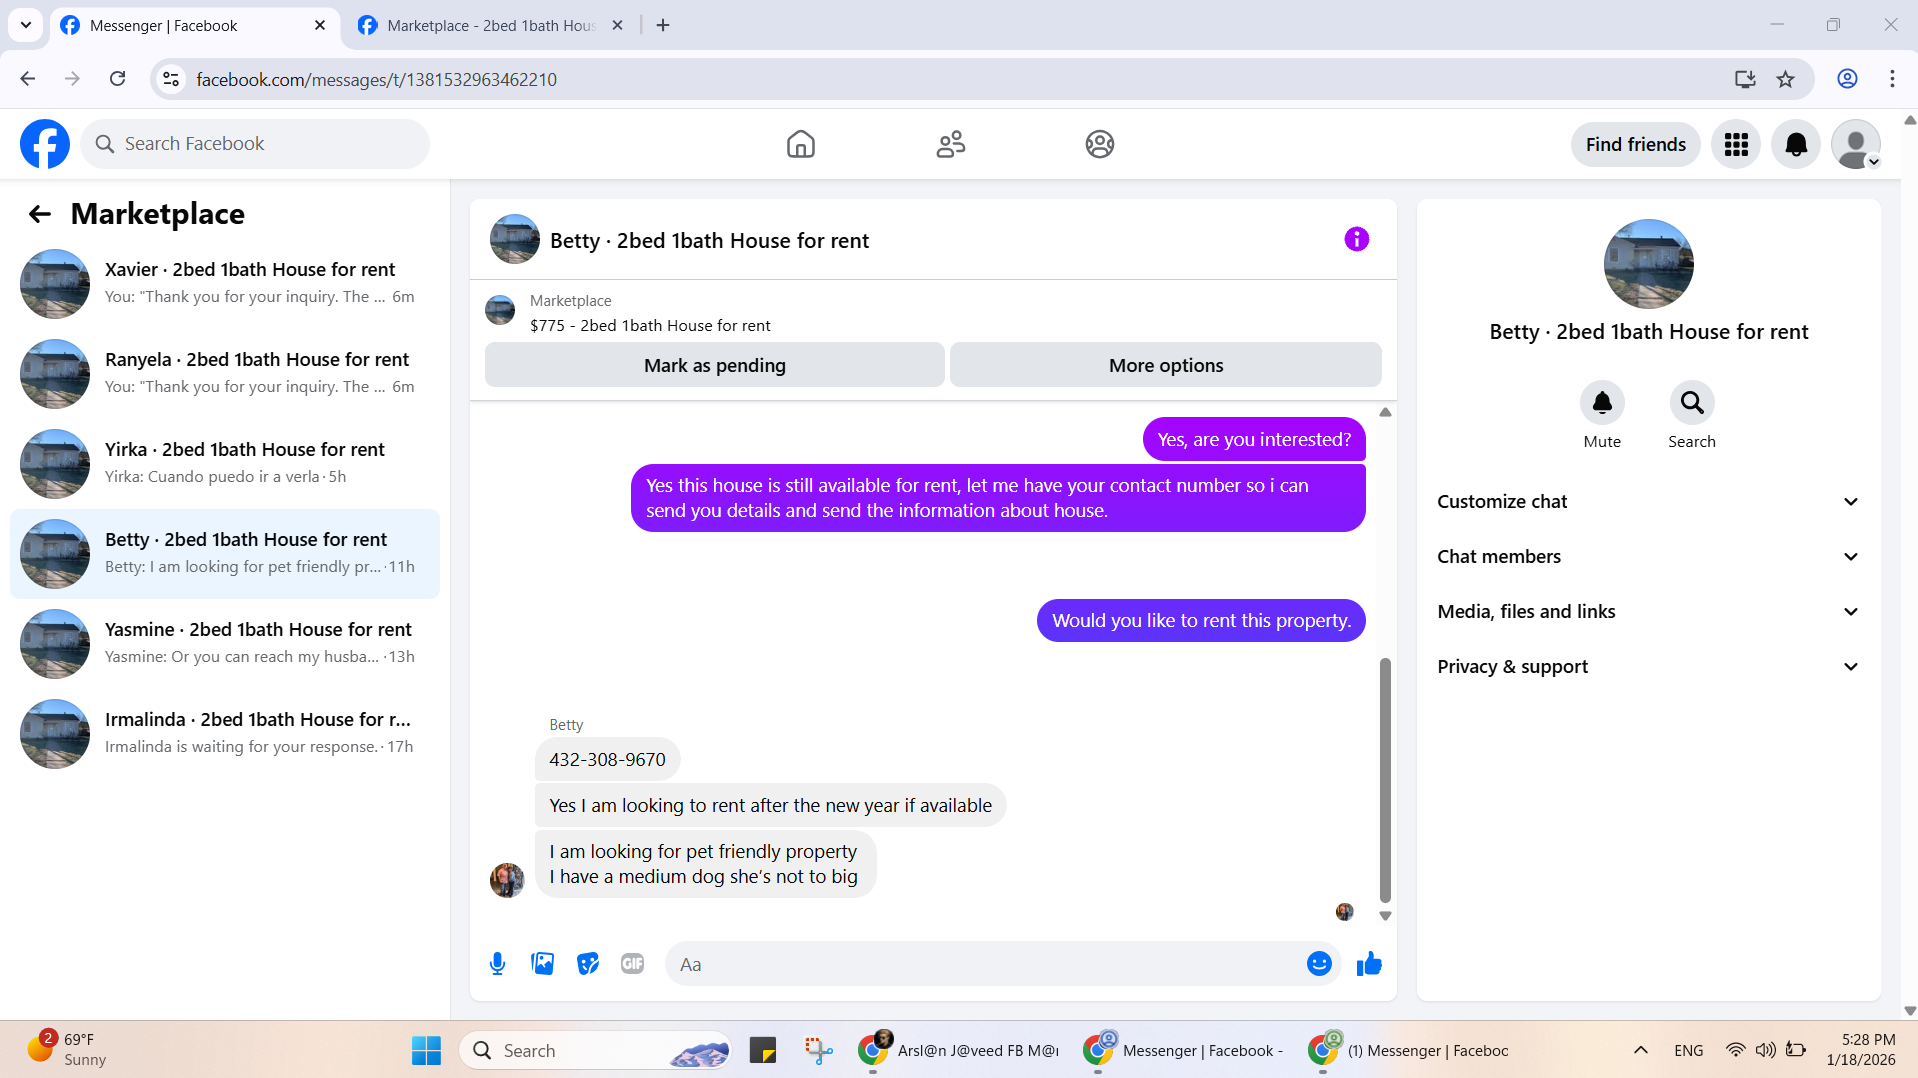Screen dimensions: 1918x1078
Task: Click the browser address bar URL
Action: (x=376, y=79)
